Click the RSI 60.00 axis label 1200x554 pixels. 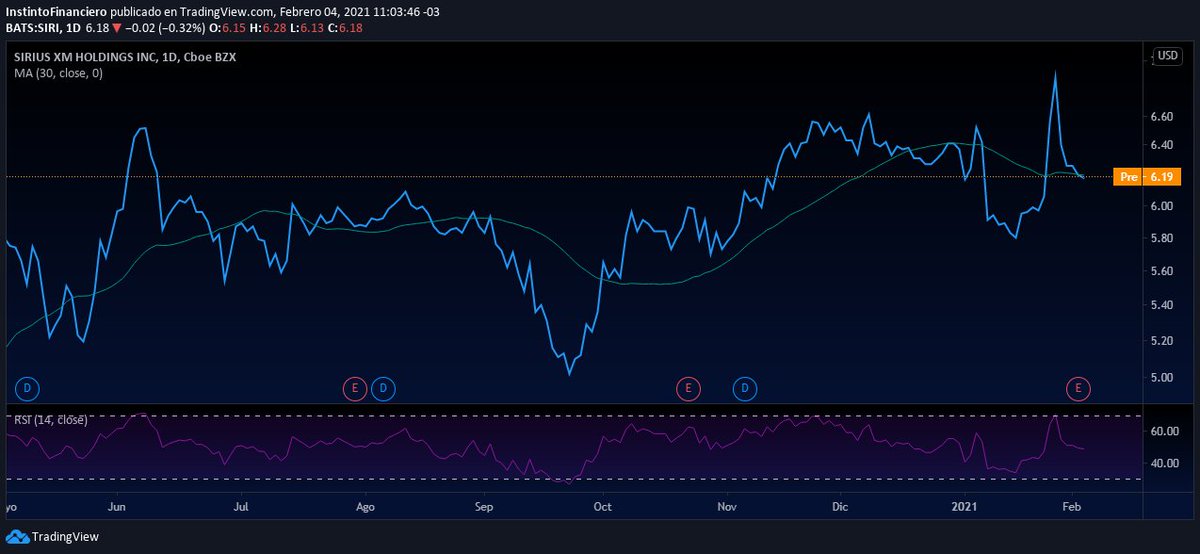1163,432
